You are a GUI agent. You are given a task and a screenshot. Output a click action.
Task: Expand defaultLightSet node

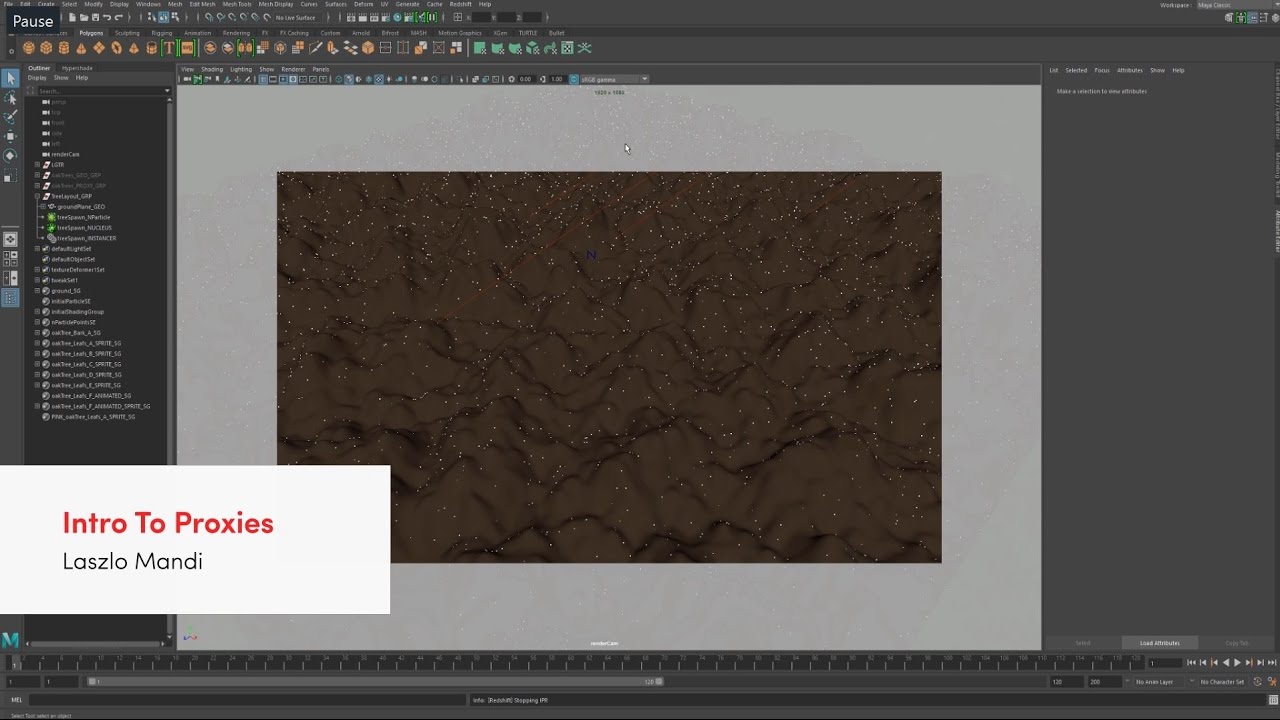pyautogui.click(x=37, y=249)
